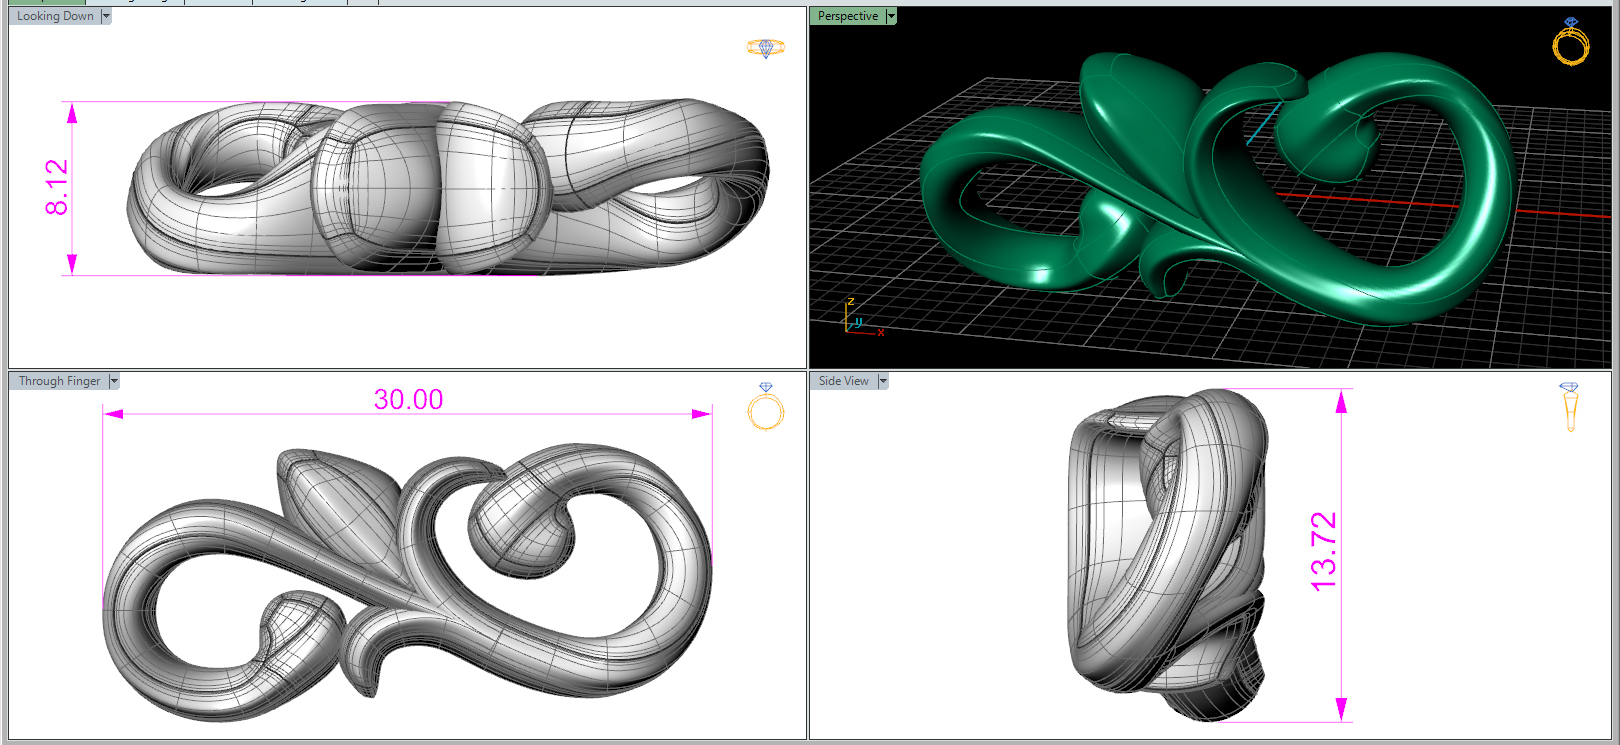Select the 8.12 dimension text
The height and width of the screenshot is (745, 1620).
(x=57, y=187)
